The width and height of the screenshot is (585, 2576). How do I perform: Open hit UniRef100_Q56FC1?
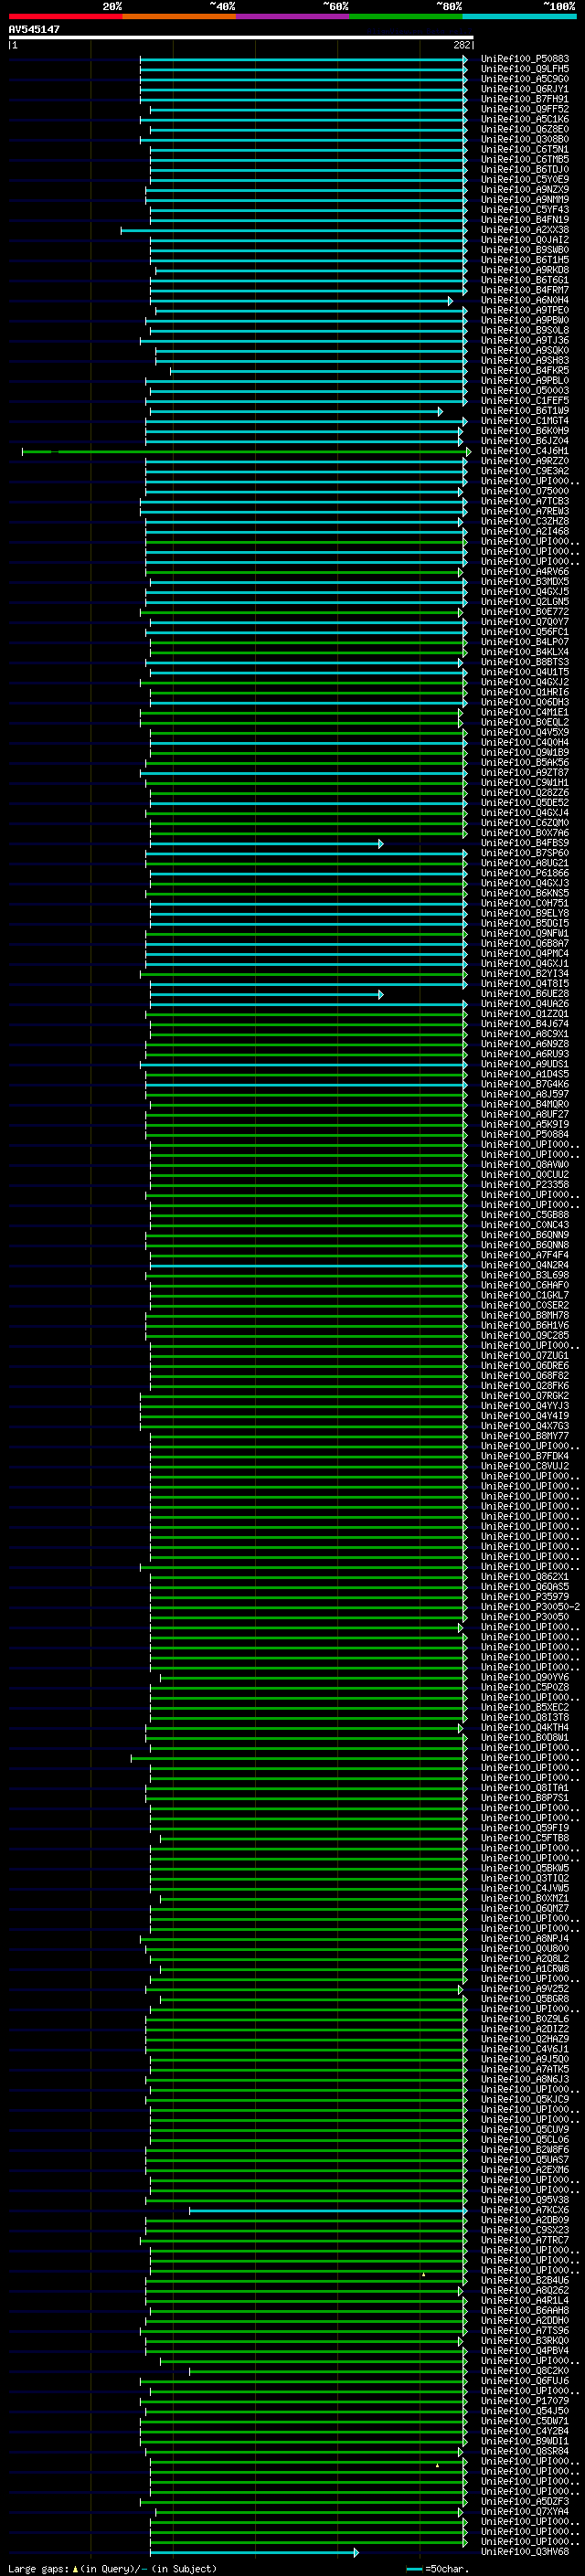(x=525, y=632)
